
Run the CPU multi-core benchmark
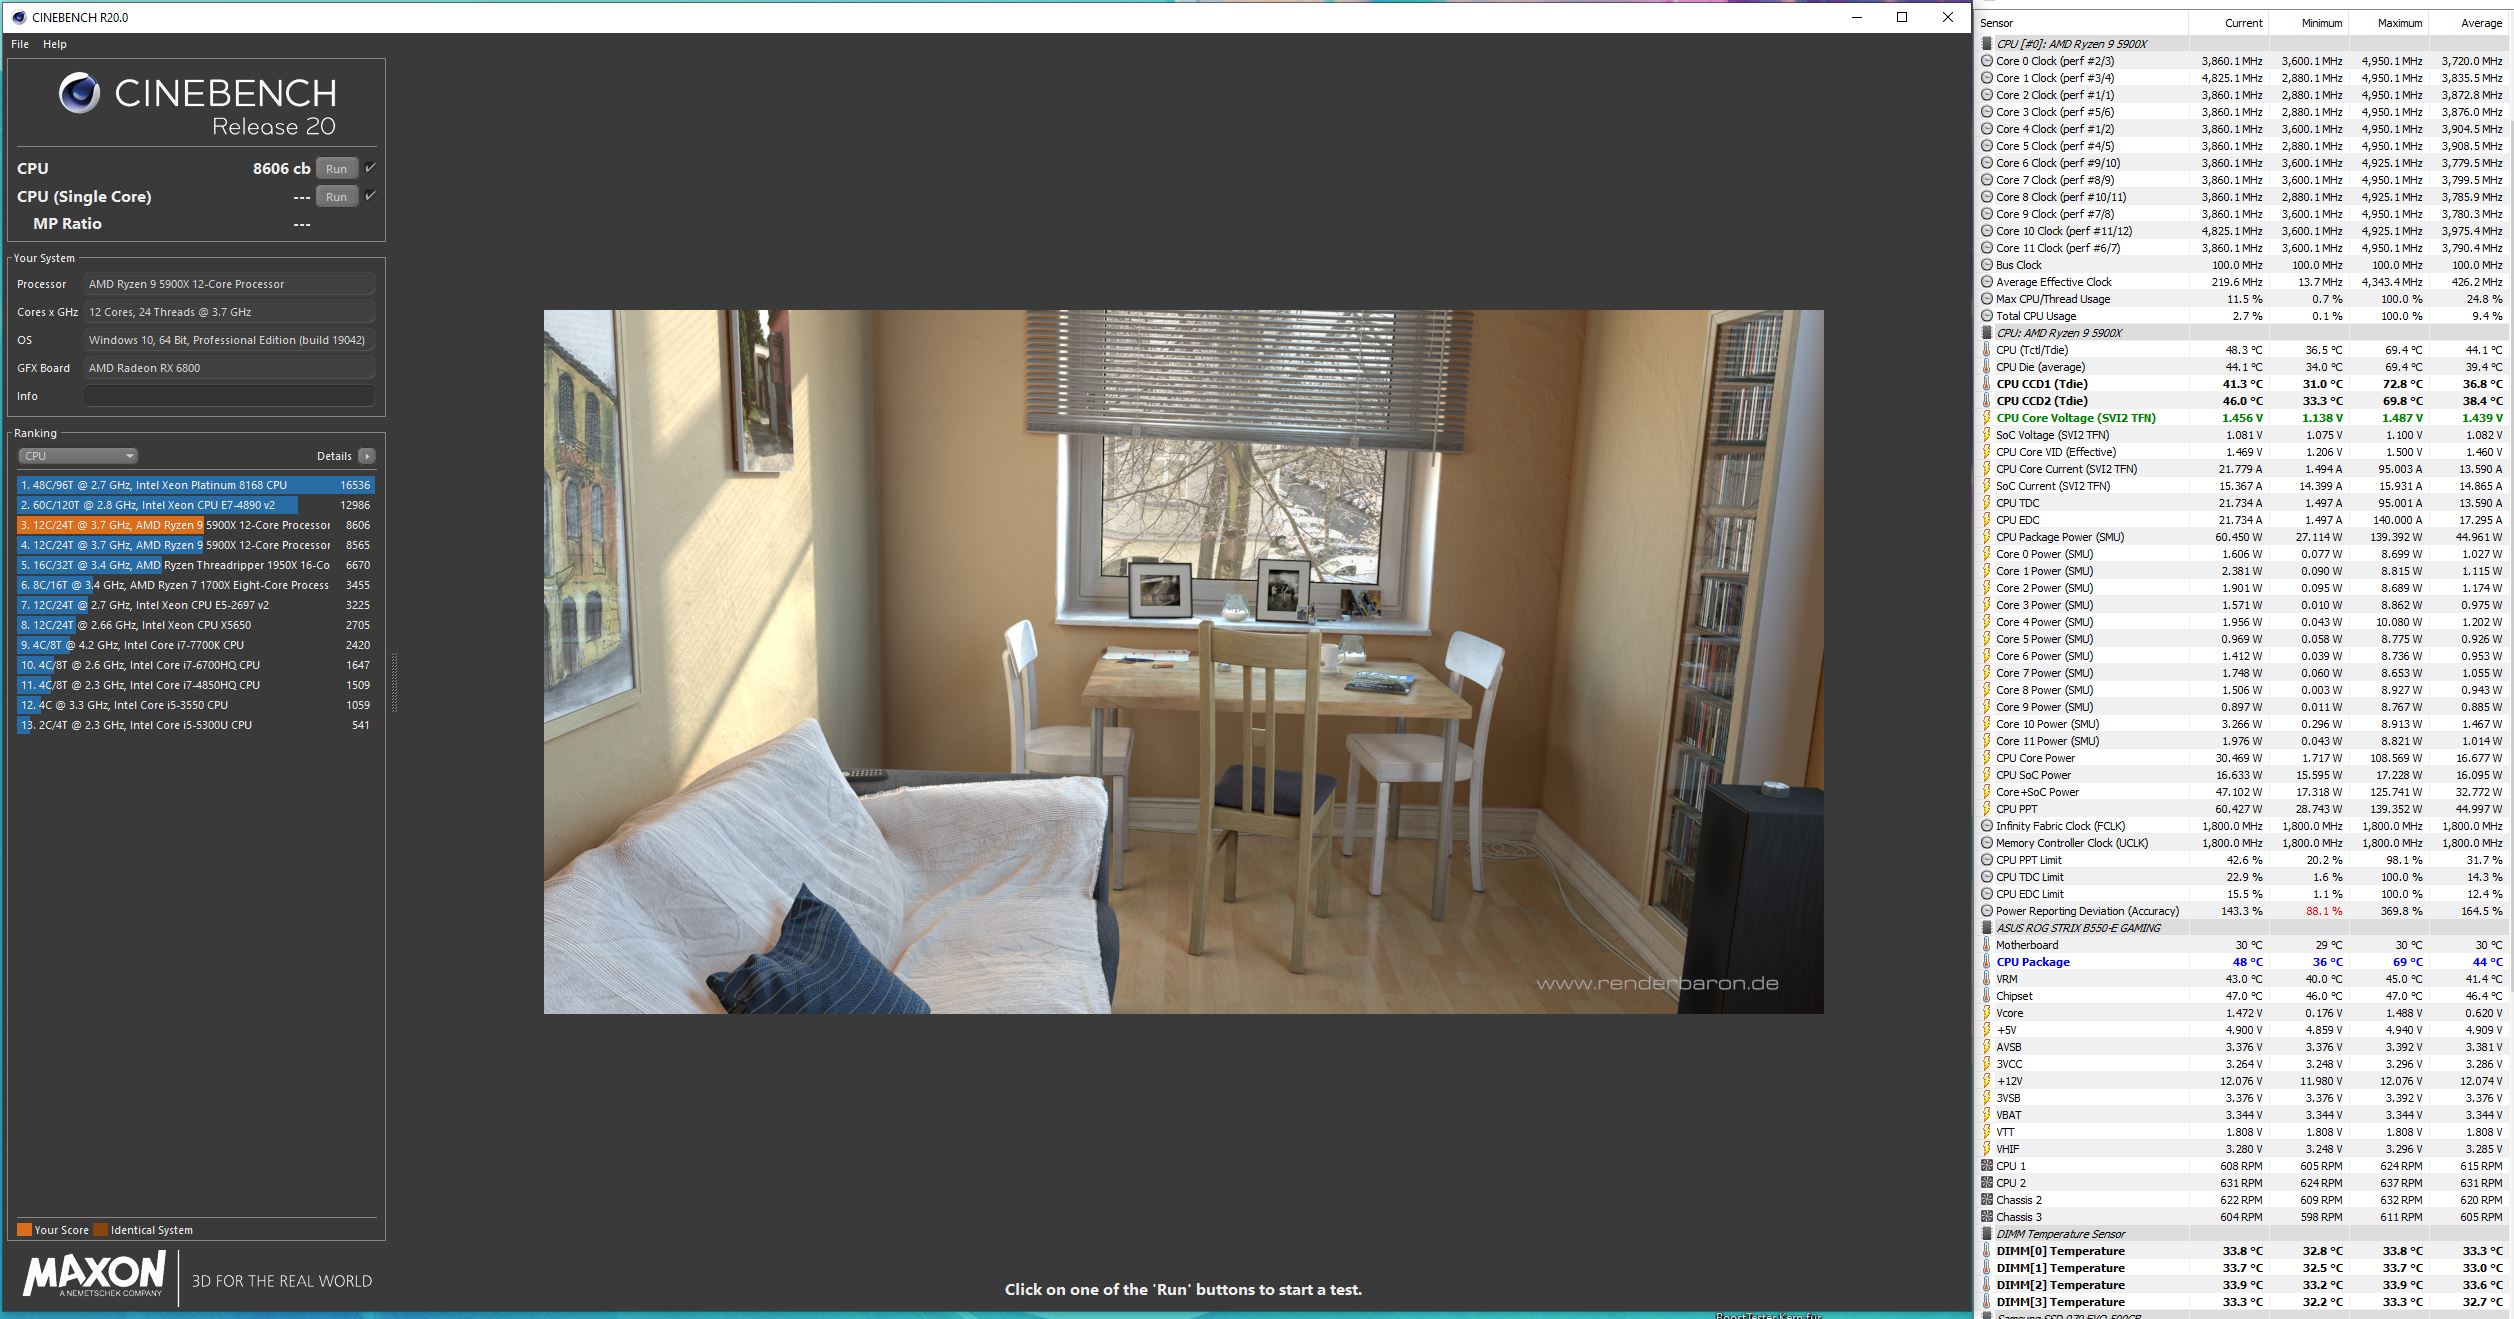click(x=336, y=169)
